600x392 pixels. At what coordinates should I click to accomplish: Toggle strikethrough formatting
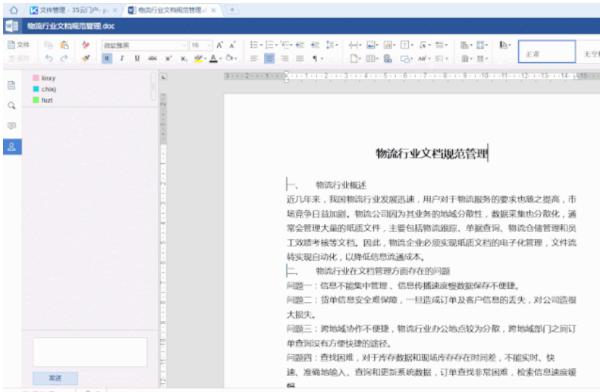coord(152,59)
